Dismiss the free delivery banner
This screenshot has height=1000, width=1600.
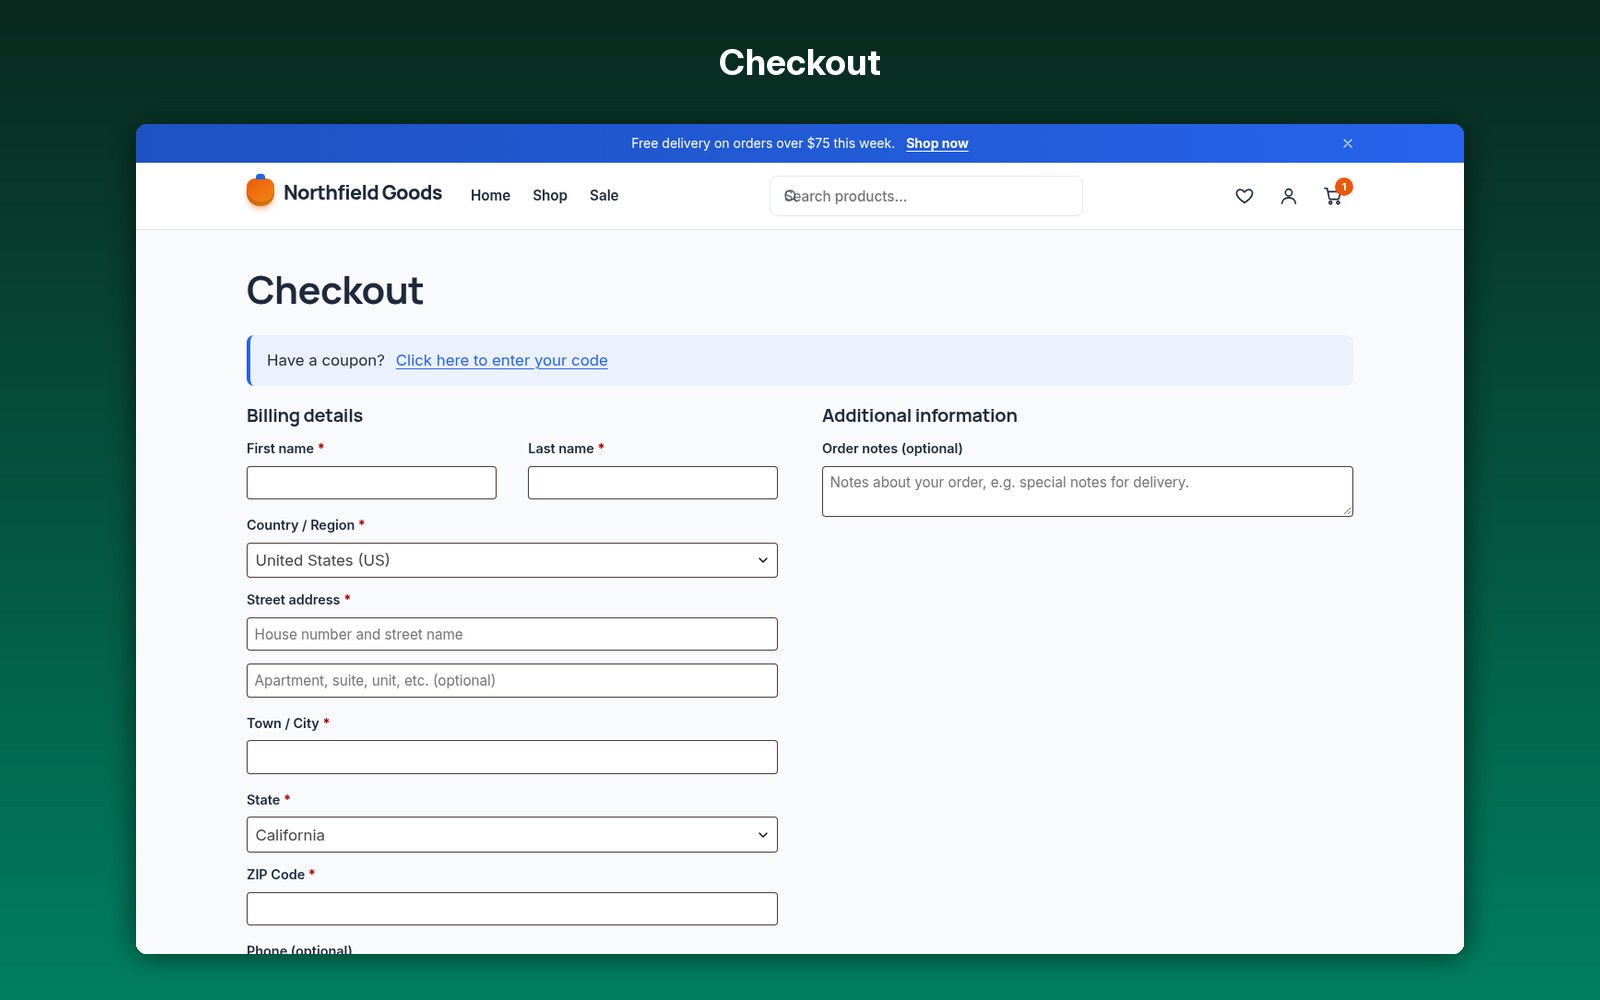tap(1347, 143)
